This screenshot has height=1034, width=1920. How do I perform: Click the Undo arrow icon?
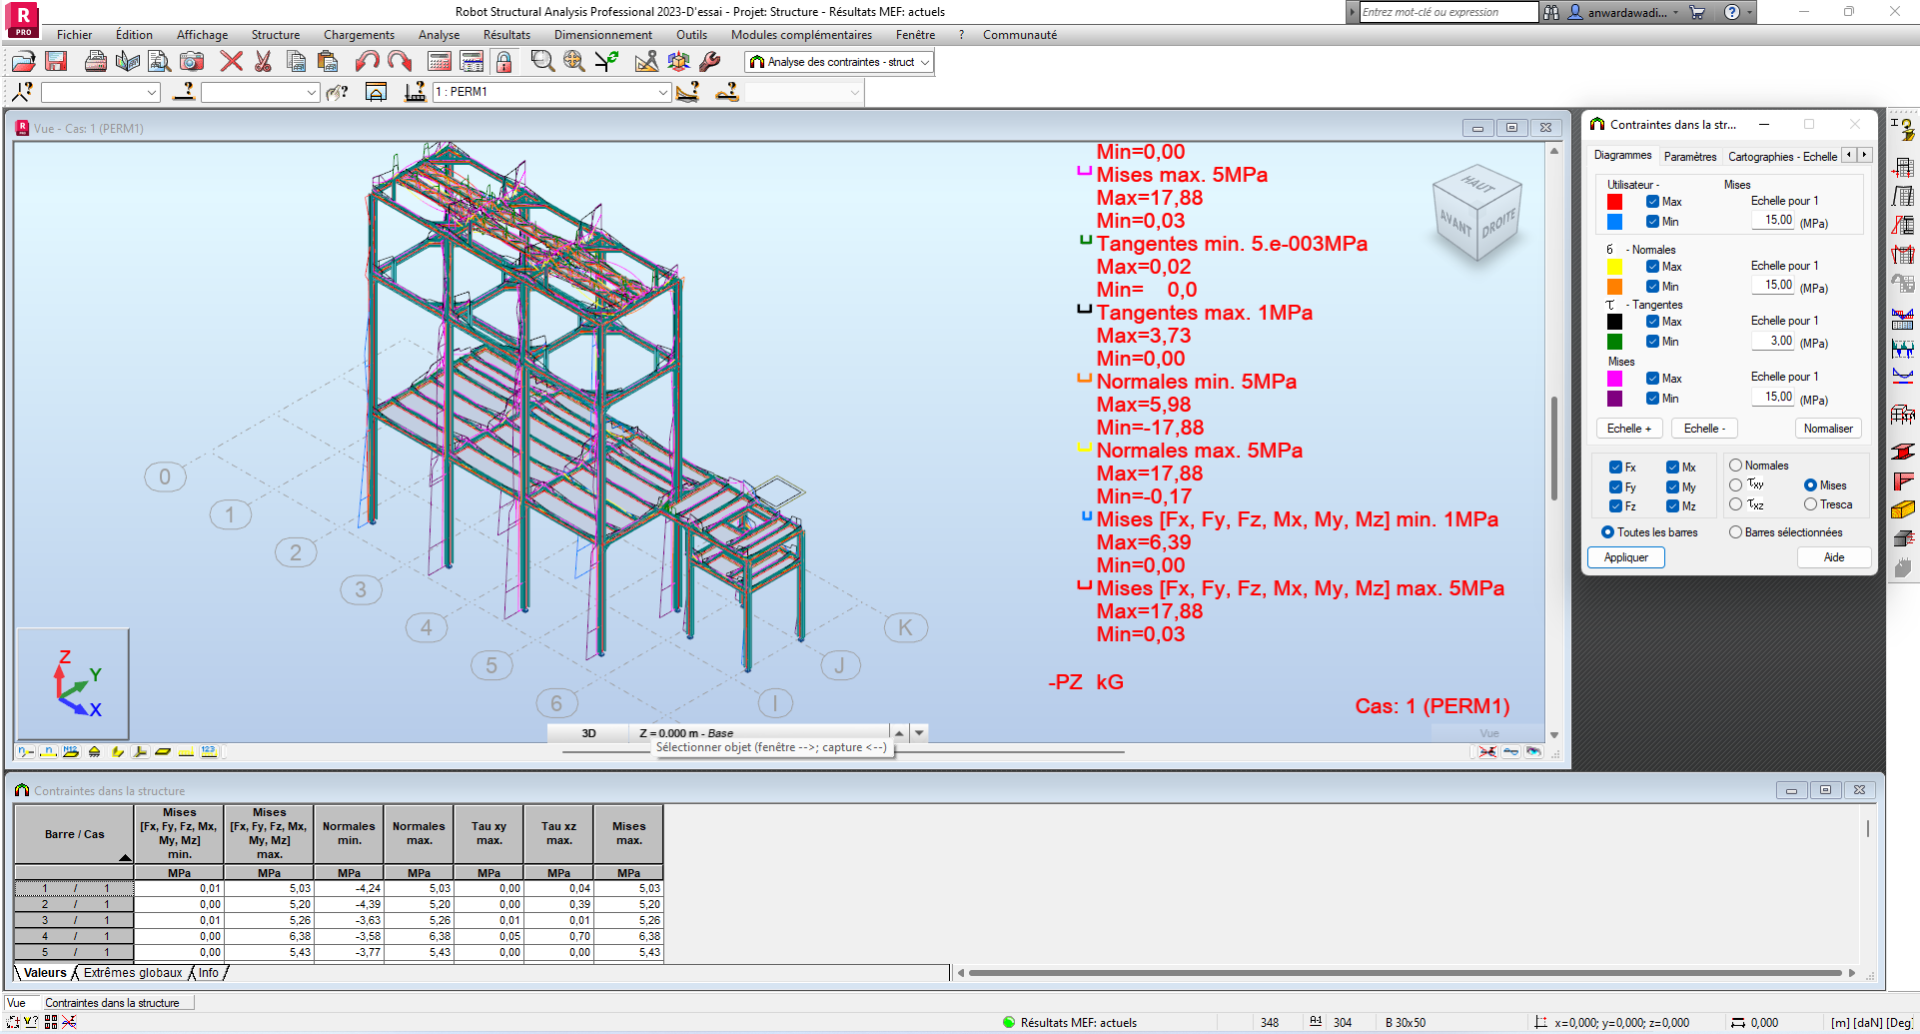[x=367, y=62]
